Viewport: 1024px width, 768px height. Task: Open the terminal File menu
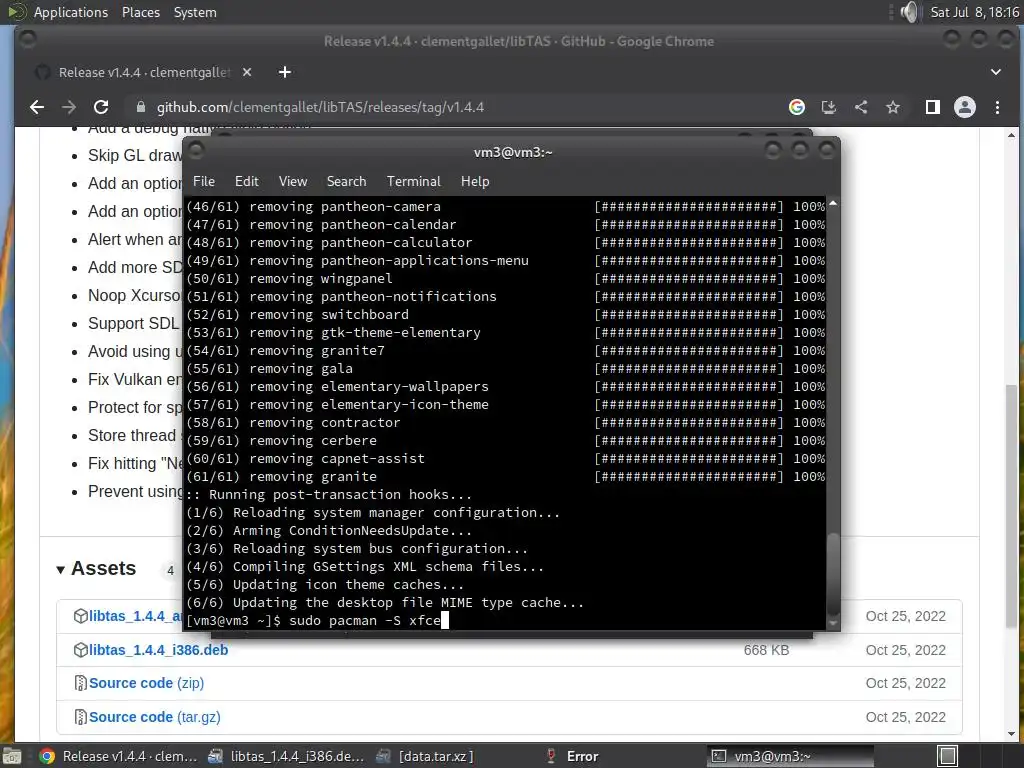(x=204, y=181)
